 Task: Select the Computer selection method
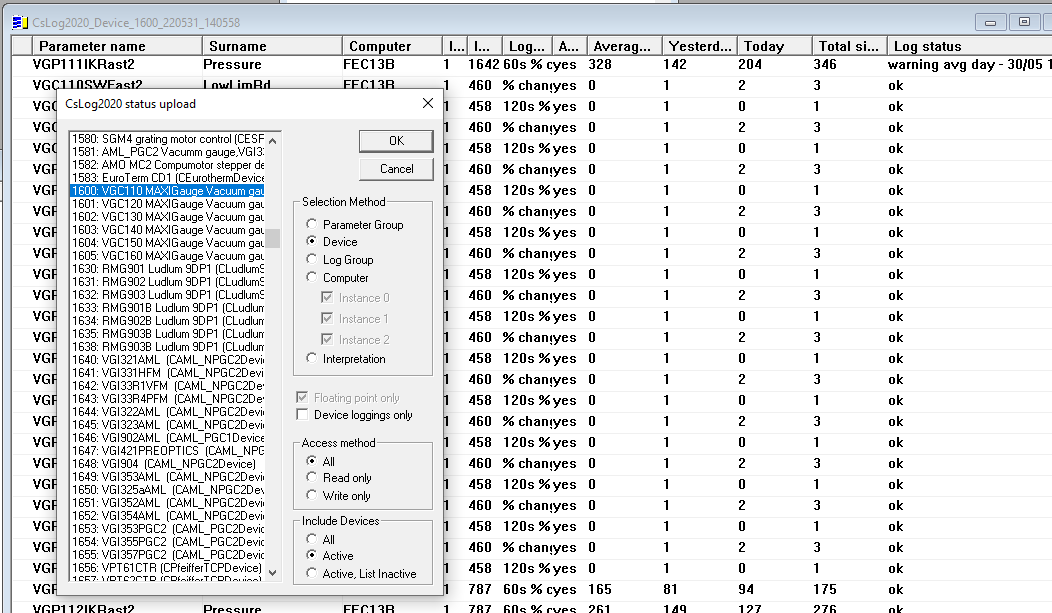[x=313, y=278]
